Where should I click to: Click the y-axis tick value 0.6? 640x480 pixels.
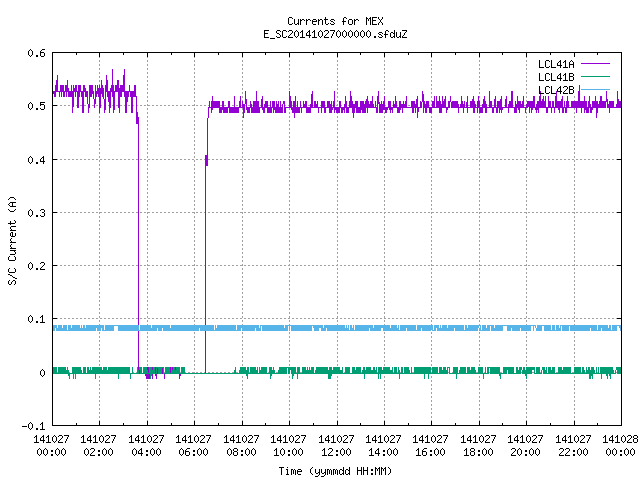coord(36,53)
